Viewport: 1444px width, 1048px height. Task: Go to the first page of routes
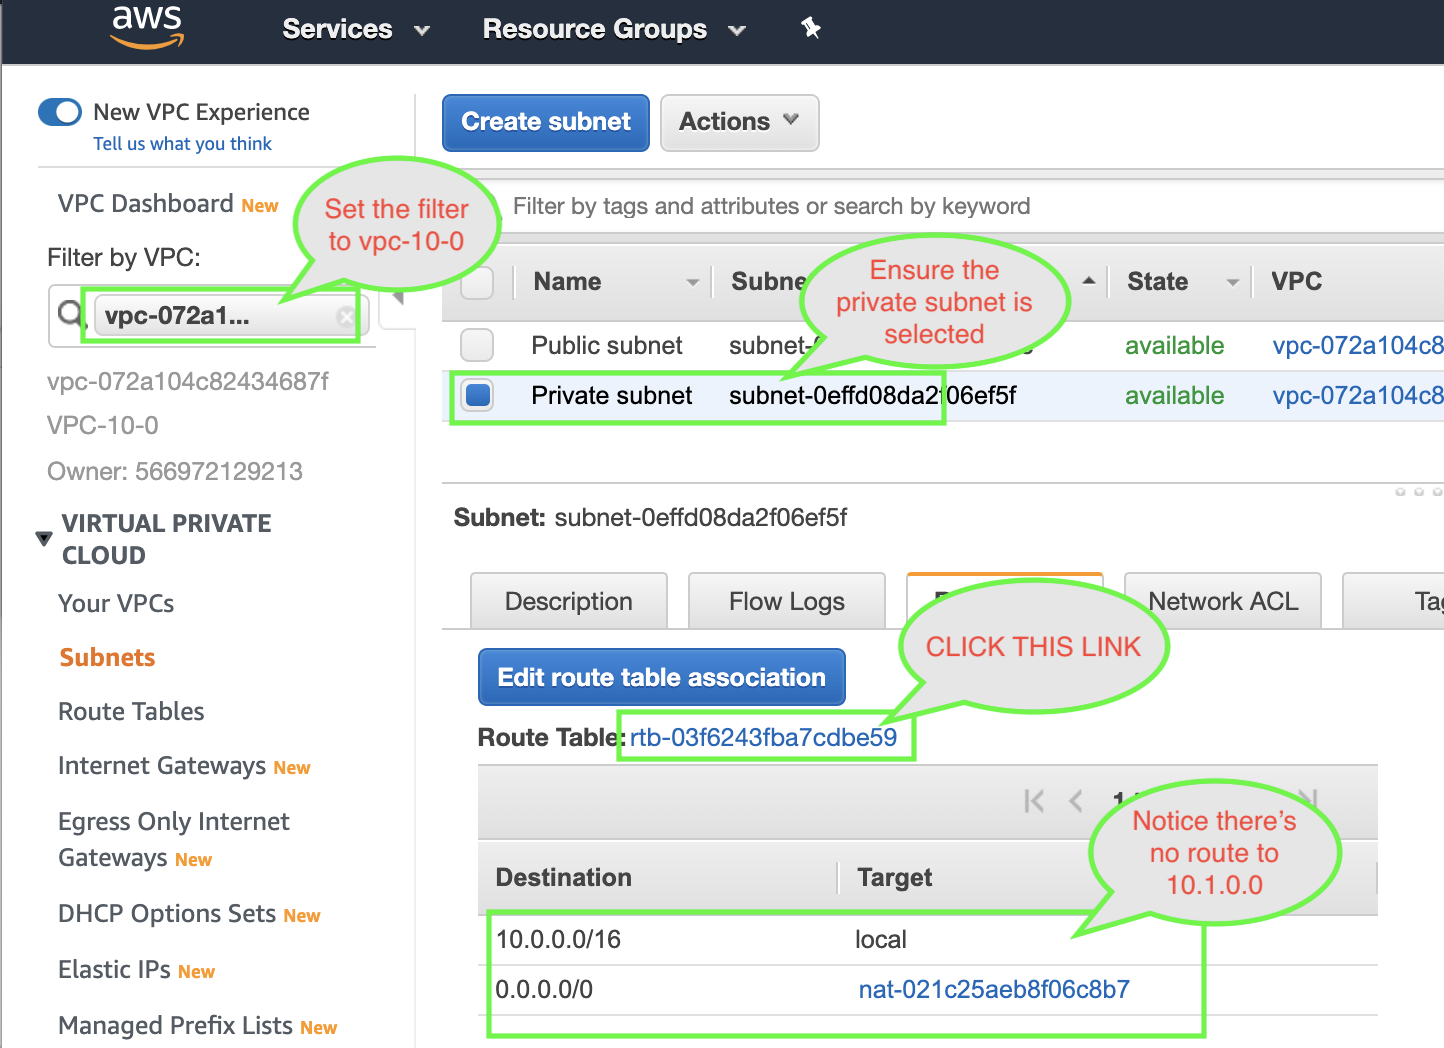pyautogui.click(x=1034, y=801)
